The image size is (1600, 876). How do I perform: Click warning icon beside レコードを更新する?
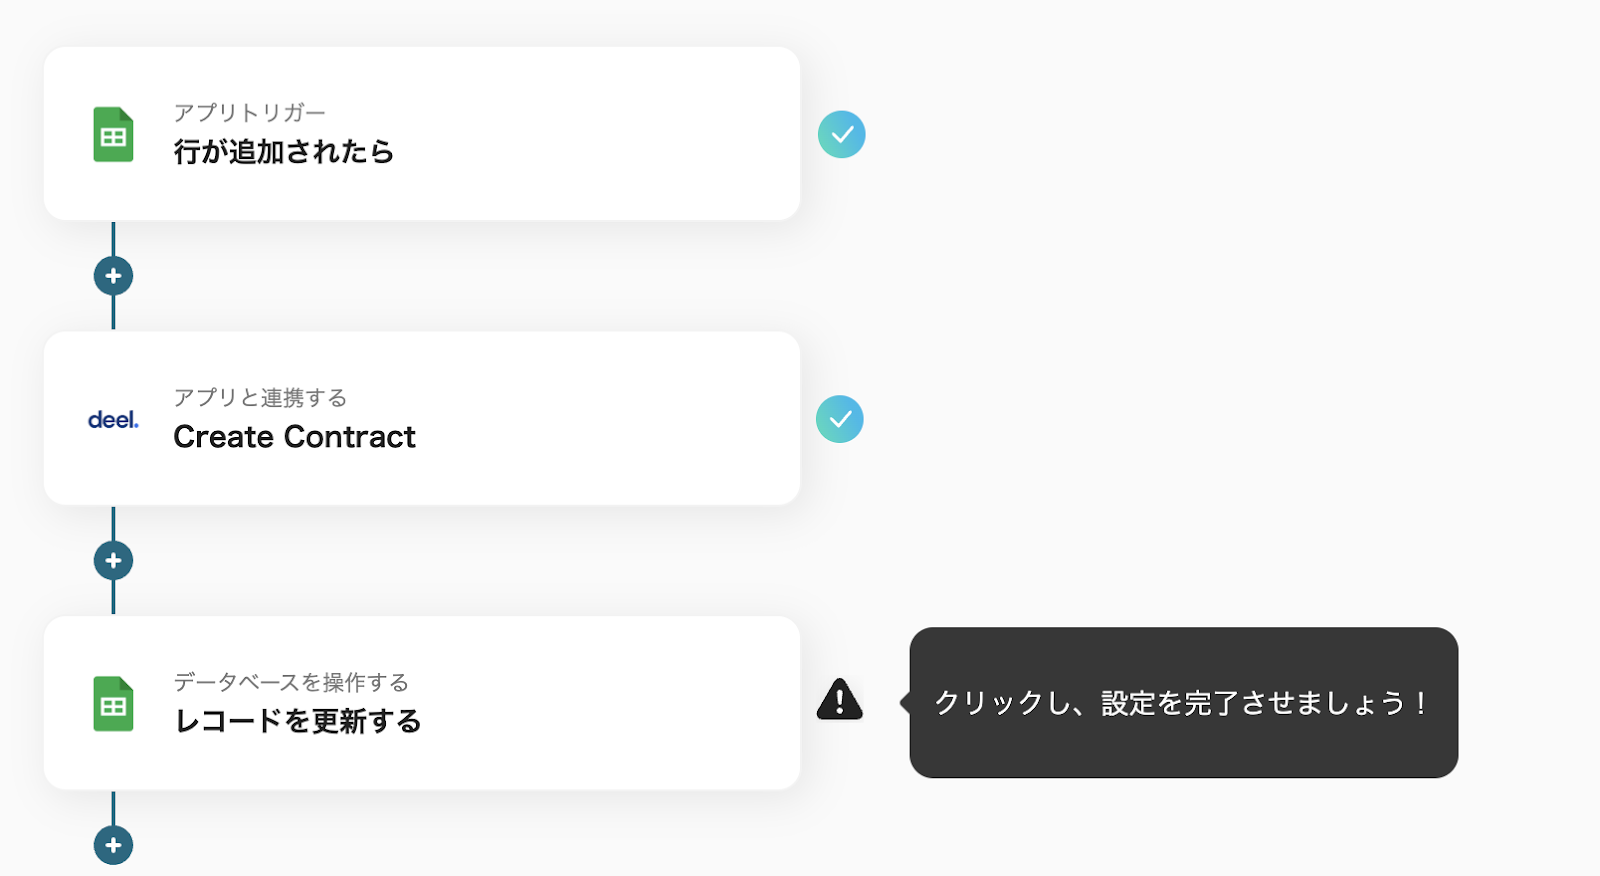(x=840, y=700)
